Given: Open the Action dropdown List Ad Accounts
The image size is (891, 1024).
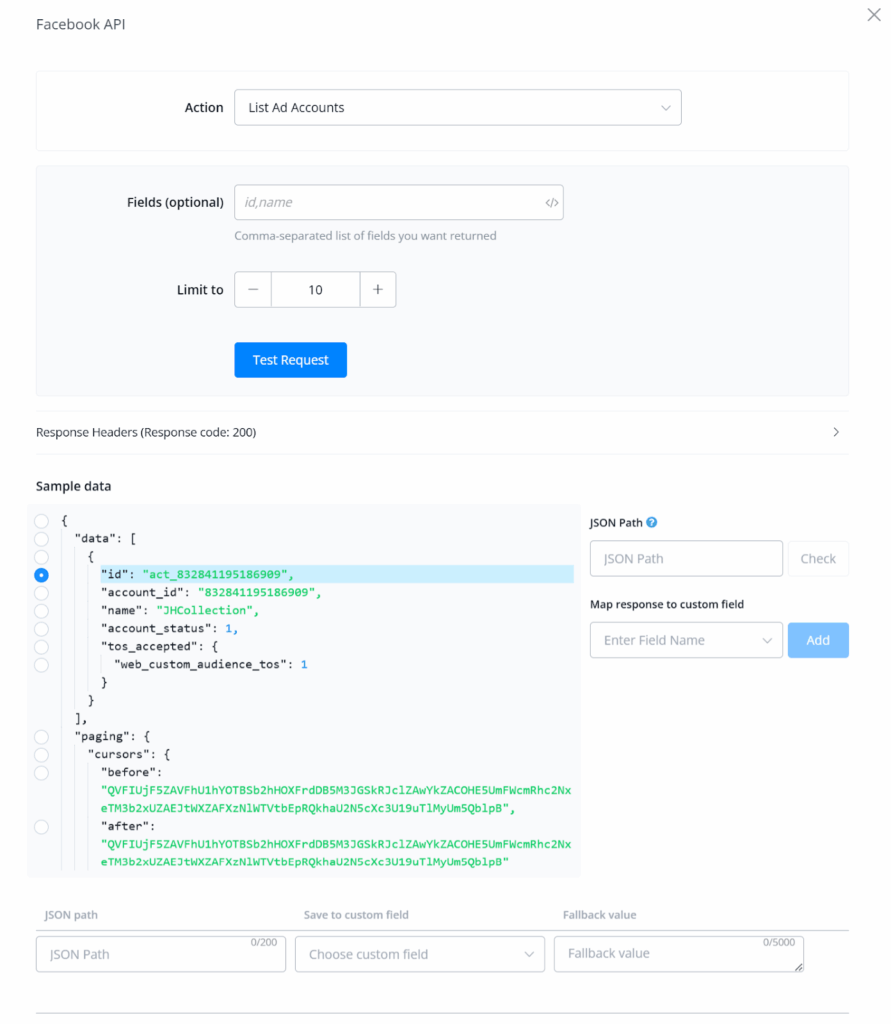Looking at the screenshot, I should point(458,108).
